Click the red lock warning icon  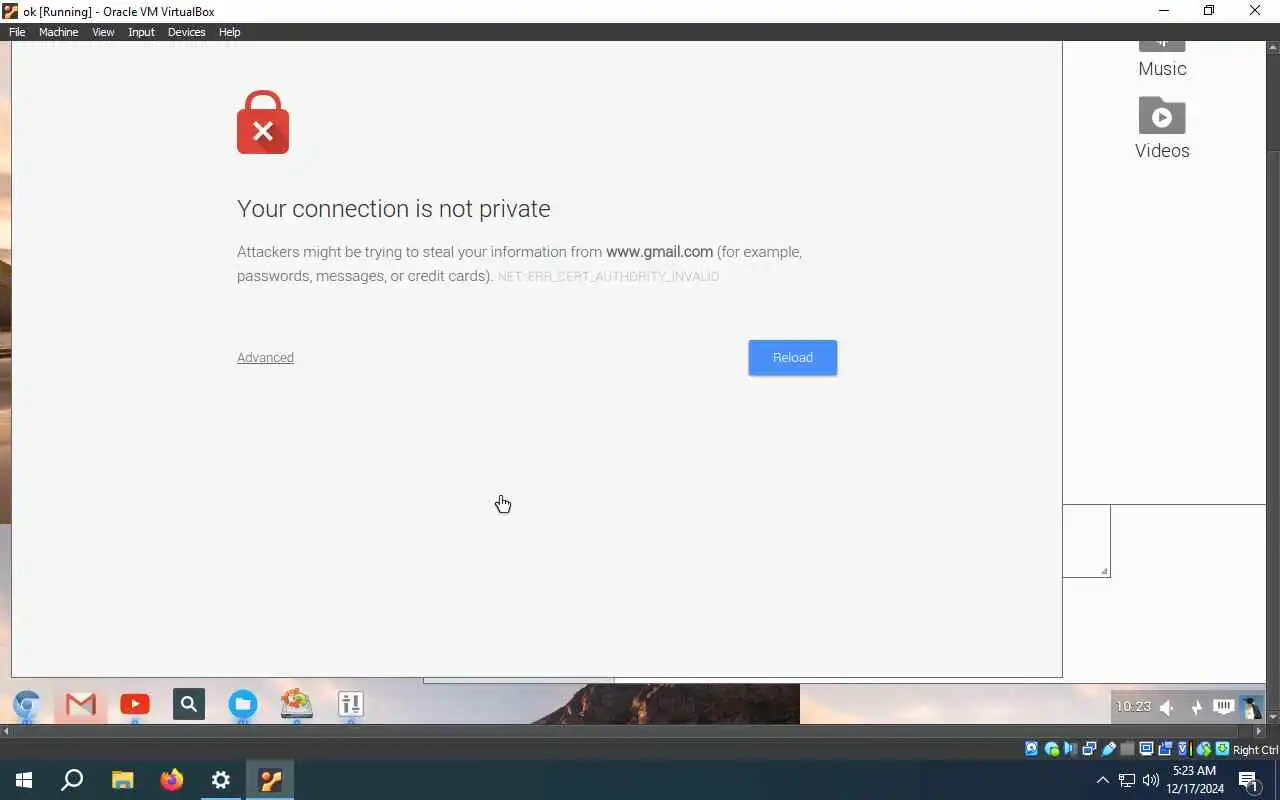tap(263, 122)
